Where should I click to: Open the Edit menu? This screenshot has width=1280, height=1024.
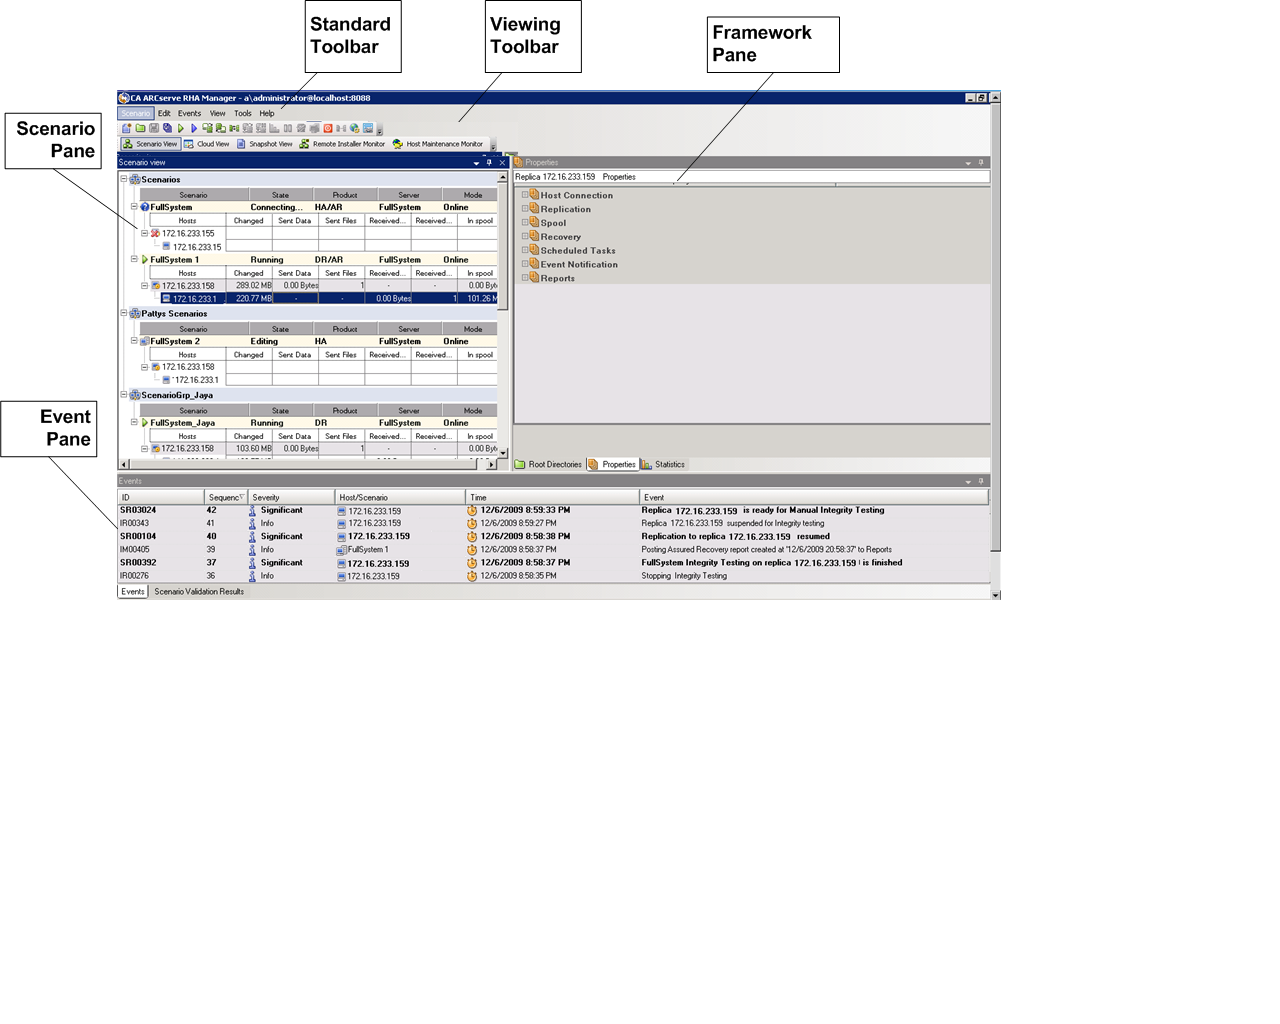(164, 113)
